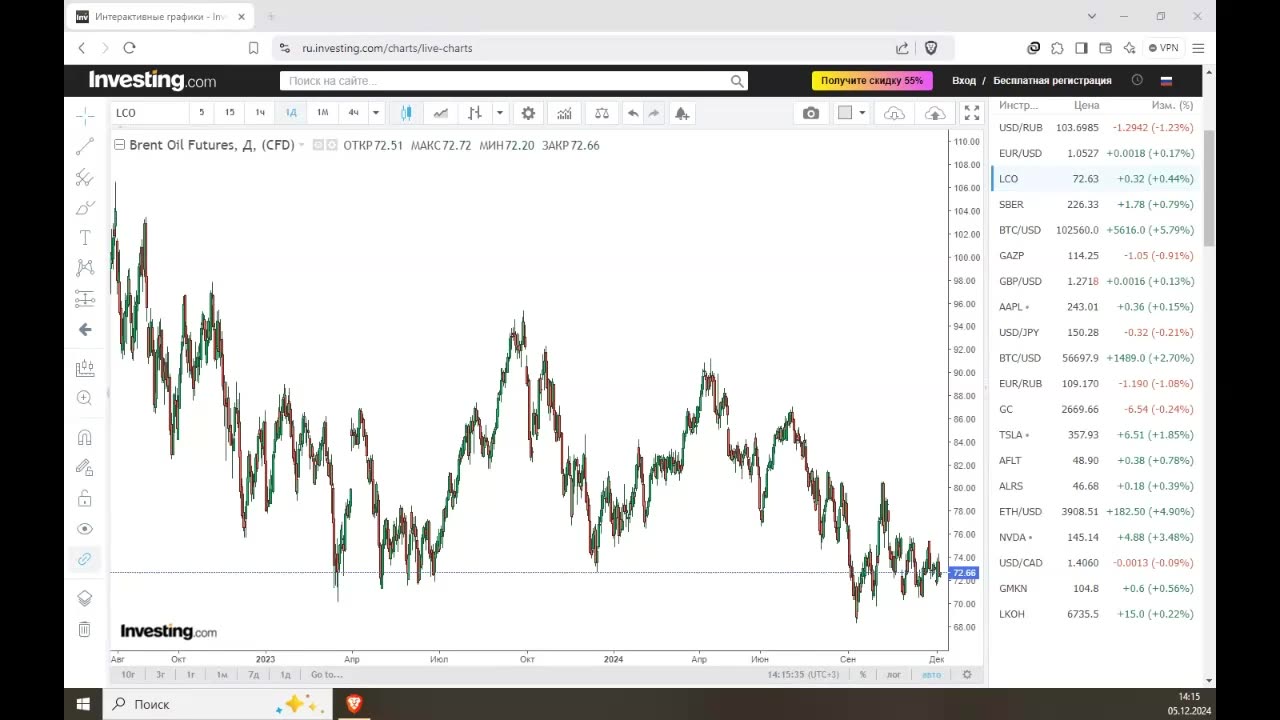Select the crosshair cursor tool

point(85,117)
